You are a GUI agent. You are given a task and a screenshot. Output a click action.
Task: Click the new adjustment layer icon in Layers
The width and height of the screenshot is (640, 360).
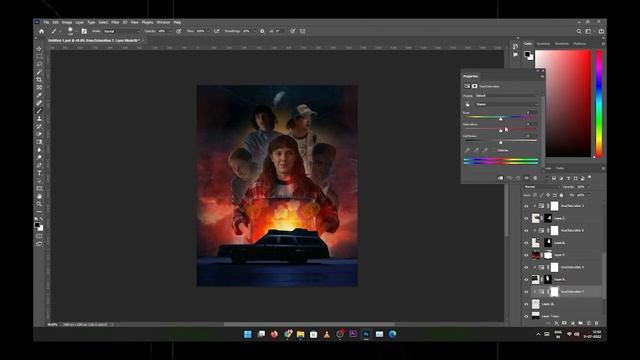click(573, 323)
